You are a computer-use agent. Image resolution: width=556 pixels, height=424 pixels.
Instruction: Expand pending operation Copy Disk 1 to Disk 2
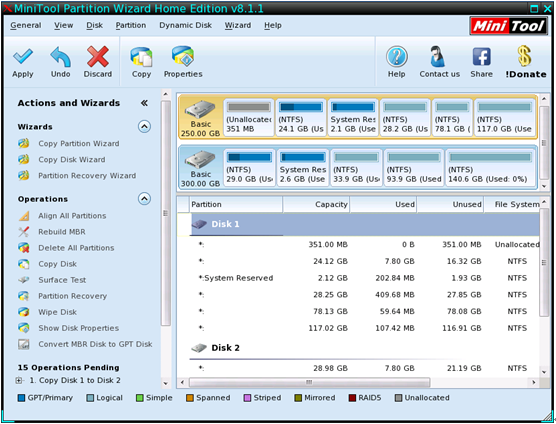(18, 380)
